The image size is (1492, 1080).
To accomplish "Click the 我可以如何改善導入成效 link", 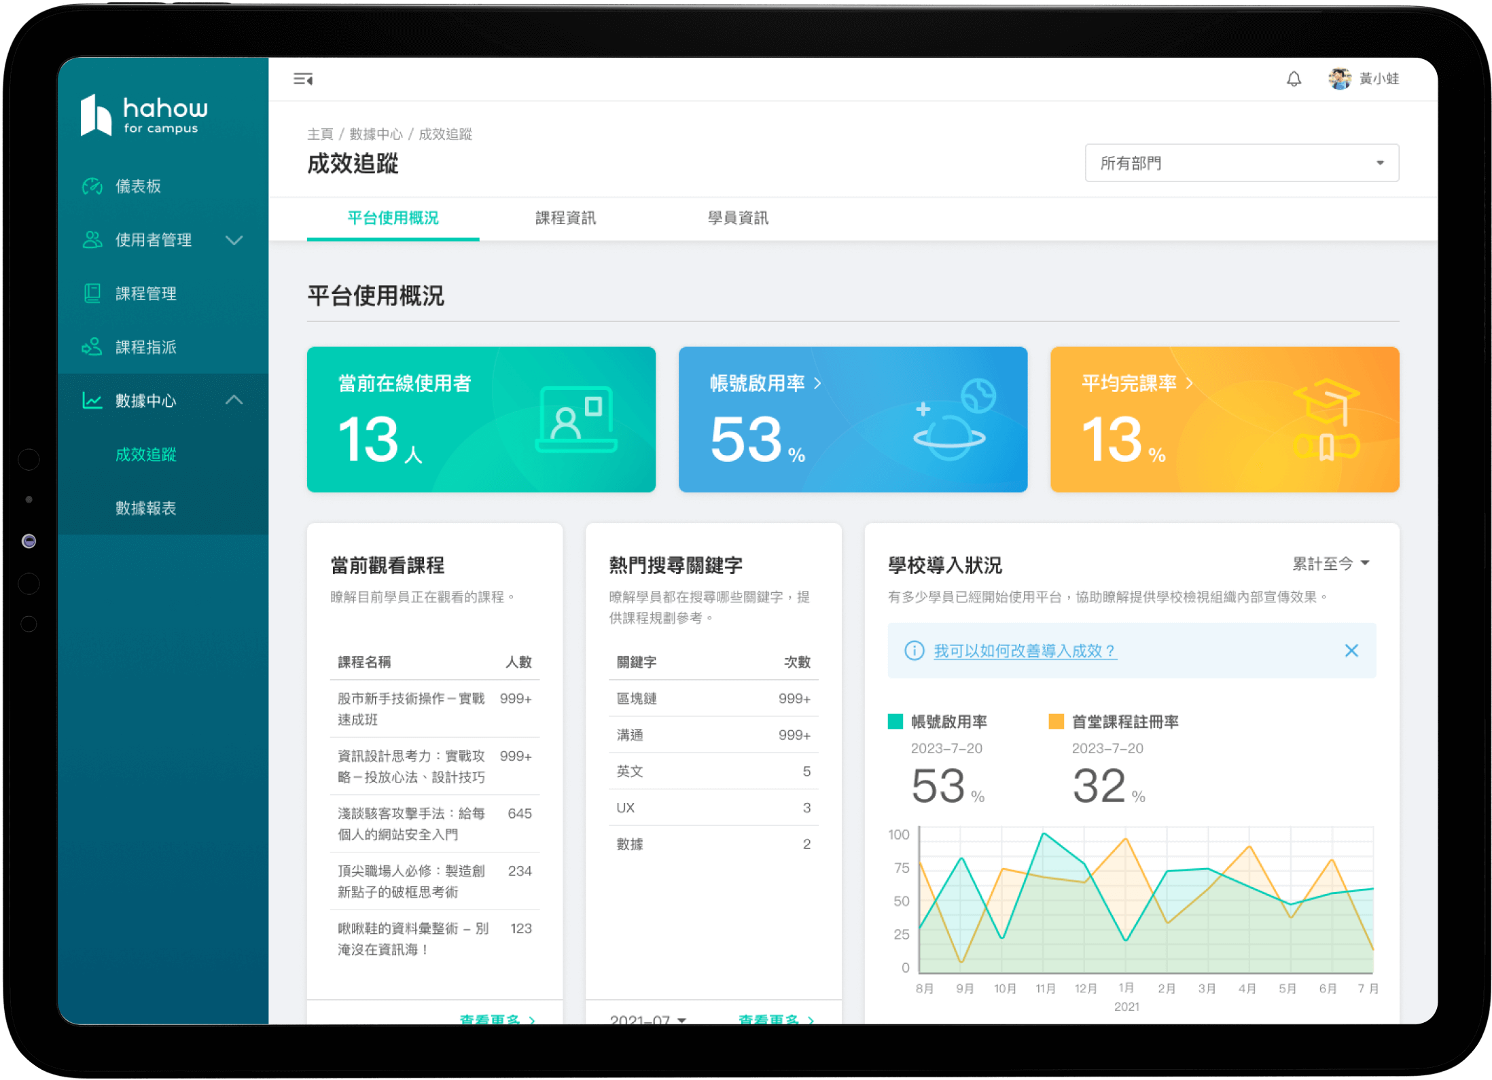I will tap(1024, 651).
